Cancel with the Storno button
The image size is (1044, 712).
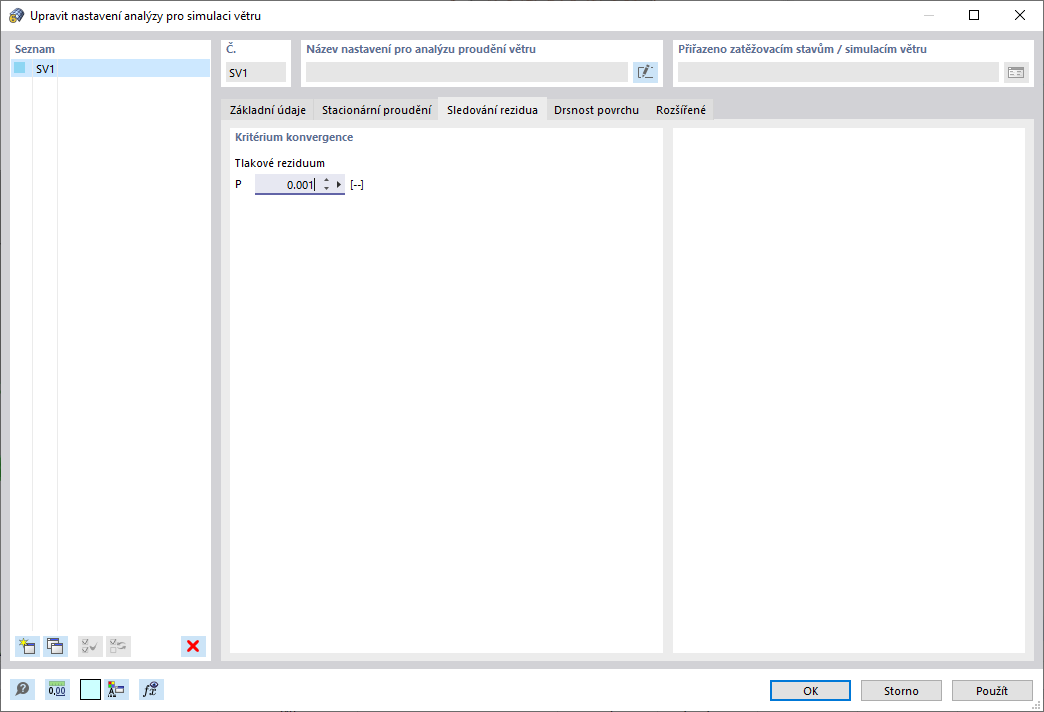[901, 691]
